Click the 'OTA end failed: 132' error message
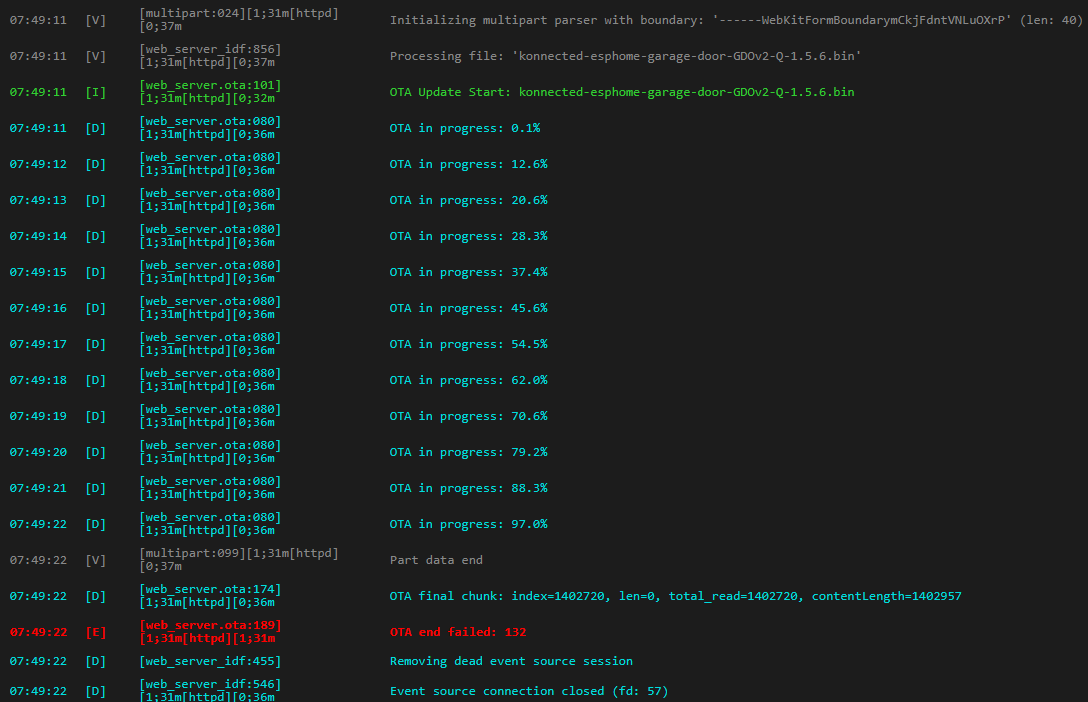Viewport: 1088px width, 702px height. (x=457, y=632)
